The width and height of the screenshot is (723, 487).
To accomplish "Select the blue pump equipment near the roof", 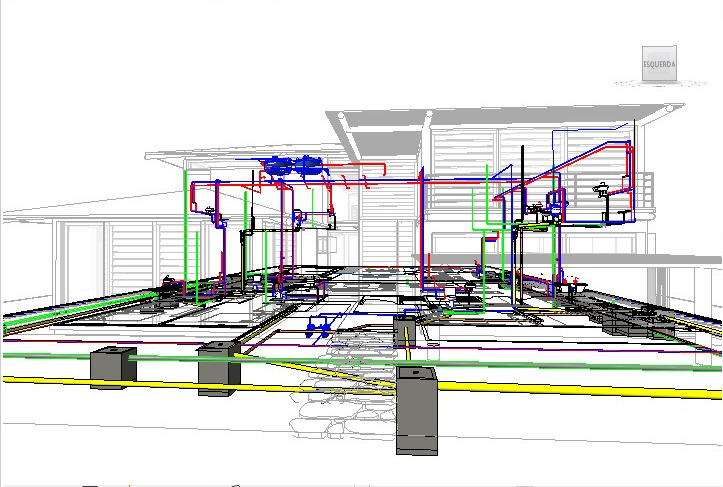I will pos(291,167).
